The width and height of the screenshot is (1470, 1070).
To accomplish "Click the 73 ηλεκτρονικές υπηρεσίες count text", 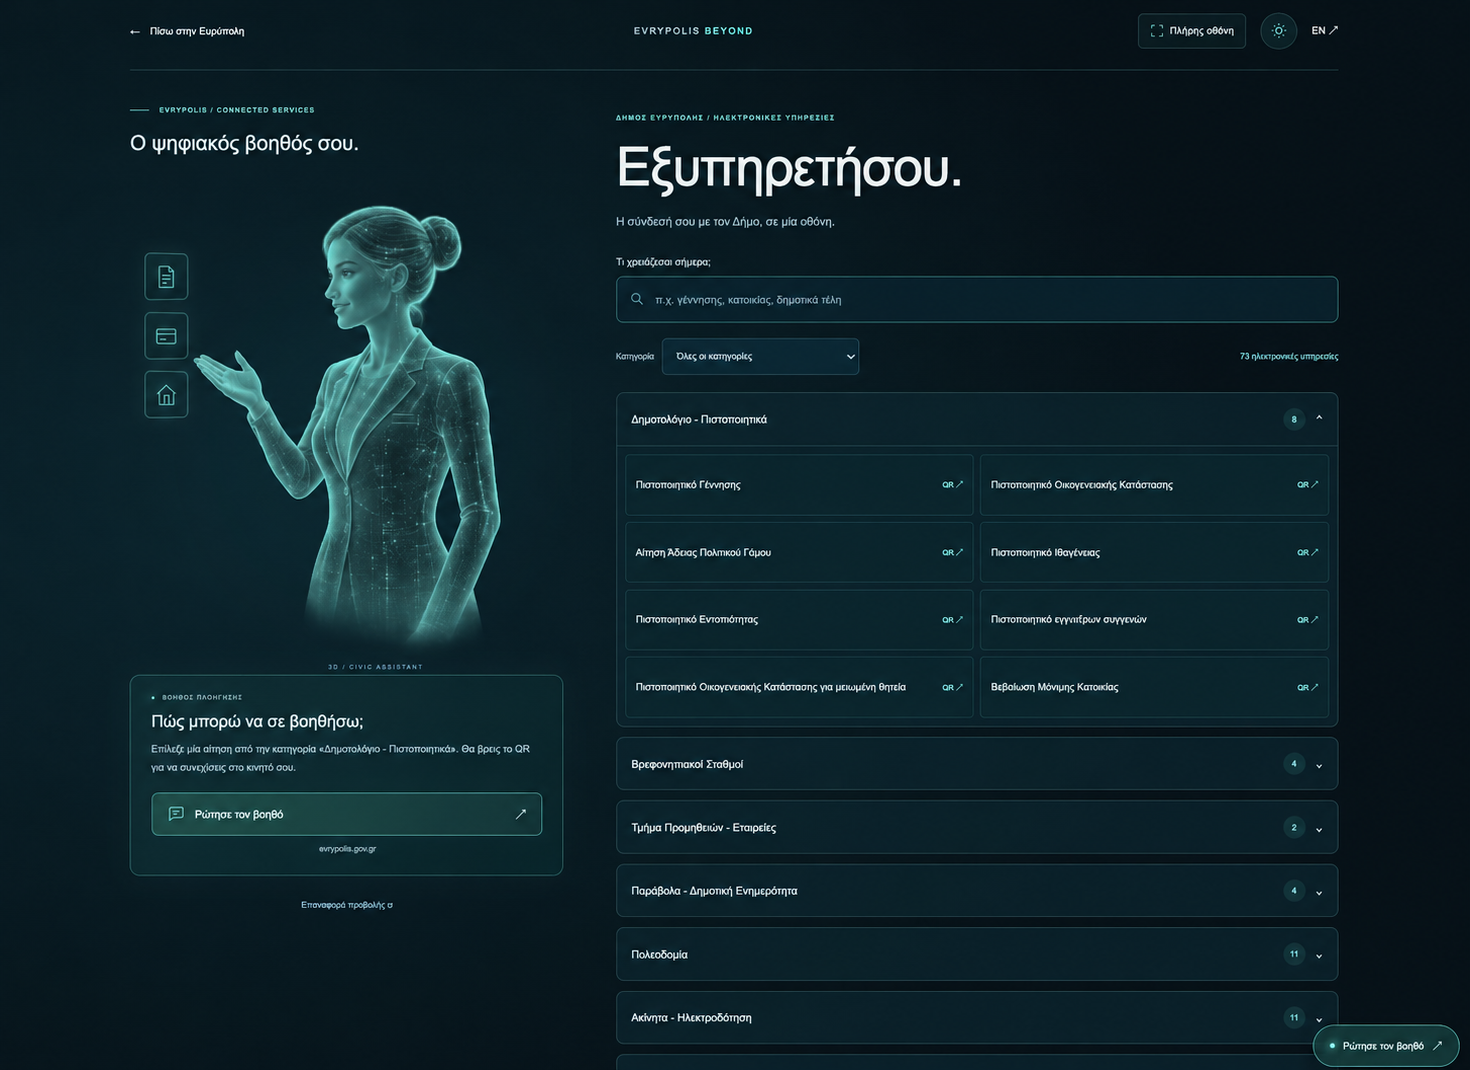I will pyautogui.click(x=1289, y=356).
